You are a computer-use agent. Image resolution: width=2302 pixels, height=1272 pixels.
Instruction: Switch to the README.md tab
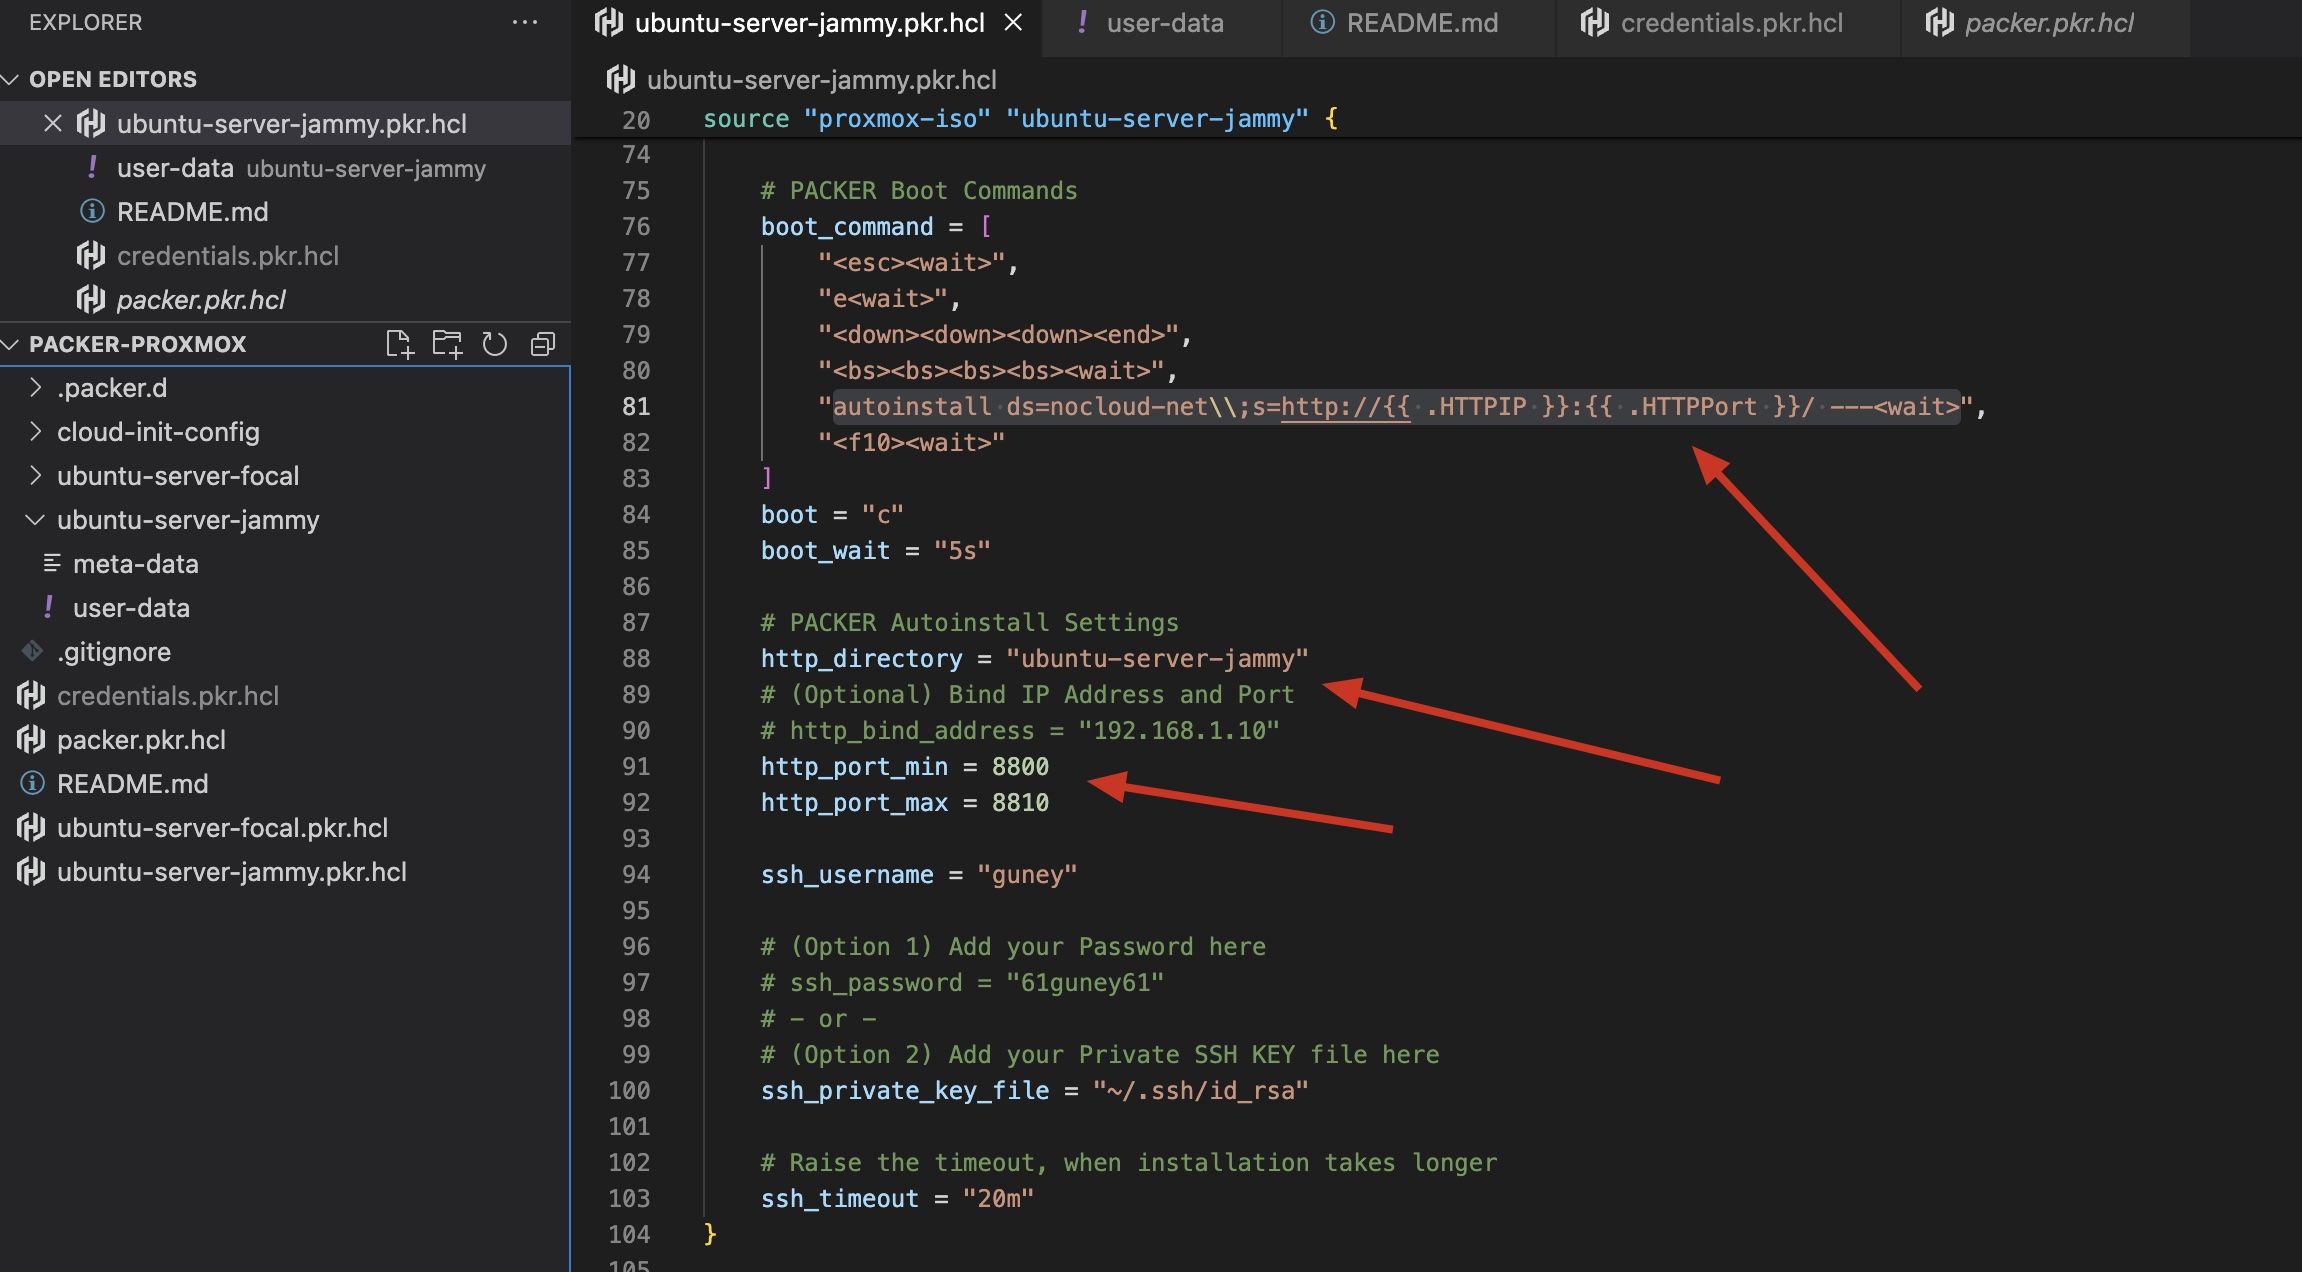tap(1419, 22)
